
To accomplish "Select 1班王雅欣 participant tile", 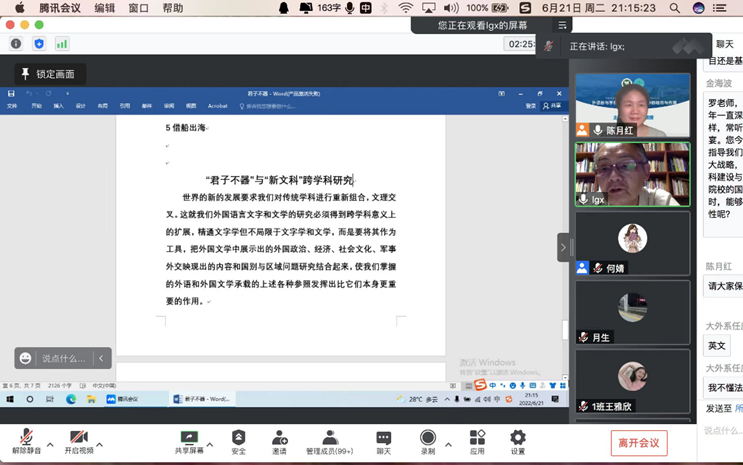I will point(633,381).
